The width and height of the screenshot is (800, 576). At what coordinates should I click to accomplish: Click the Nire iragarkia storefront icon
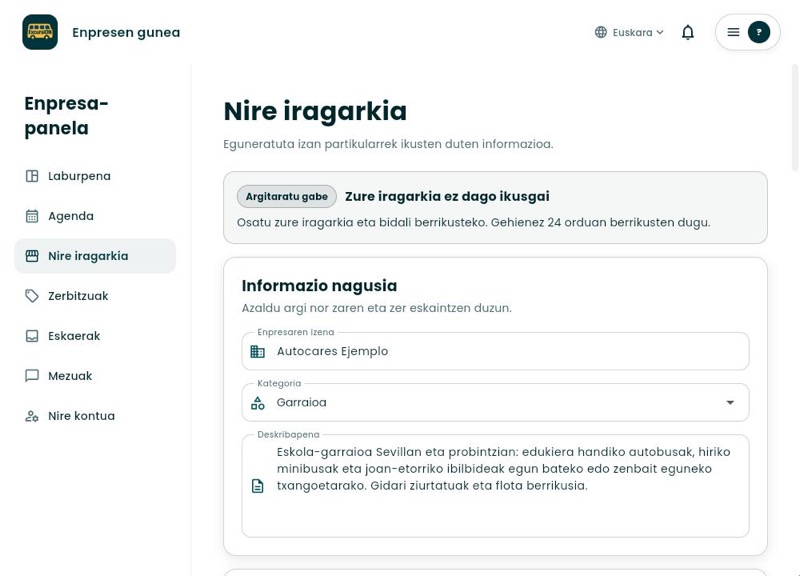click(32, 256)
